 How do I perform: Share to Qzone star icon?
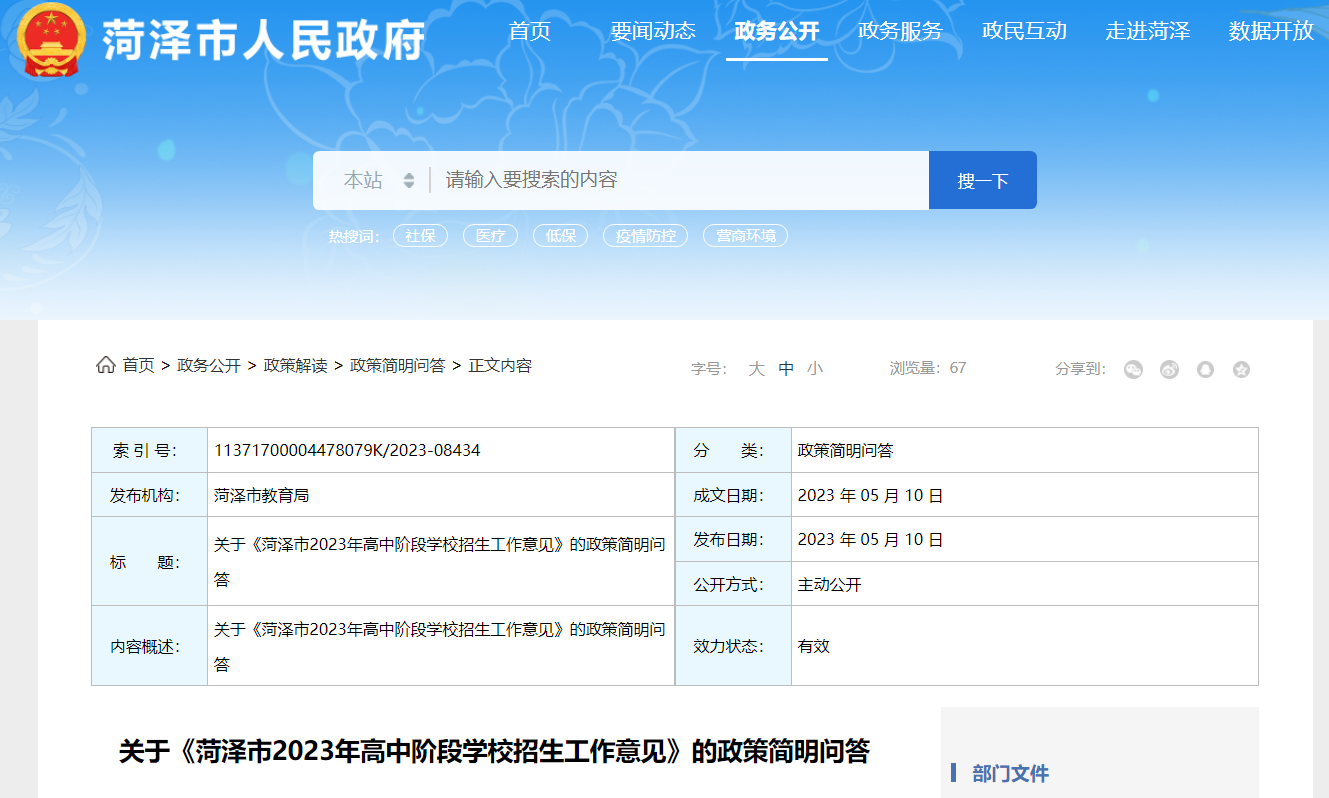click(x=1241, y=369)
